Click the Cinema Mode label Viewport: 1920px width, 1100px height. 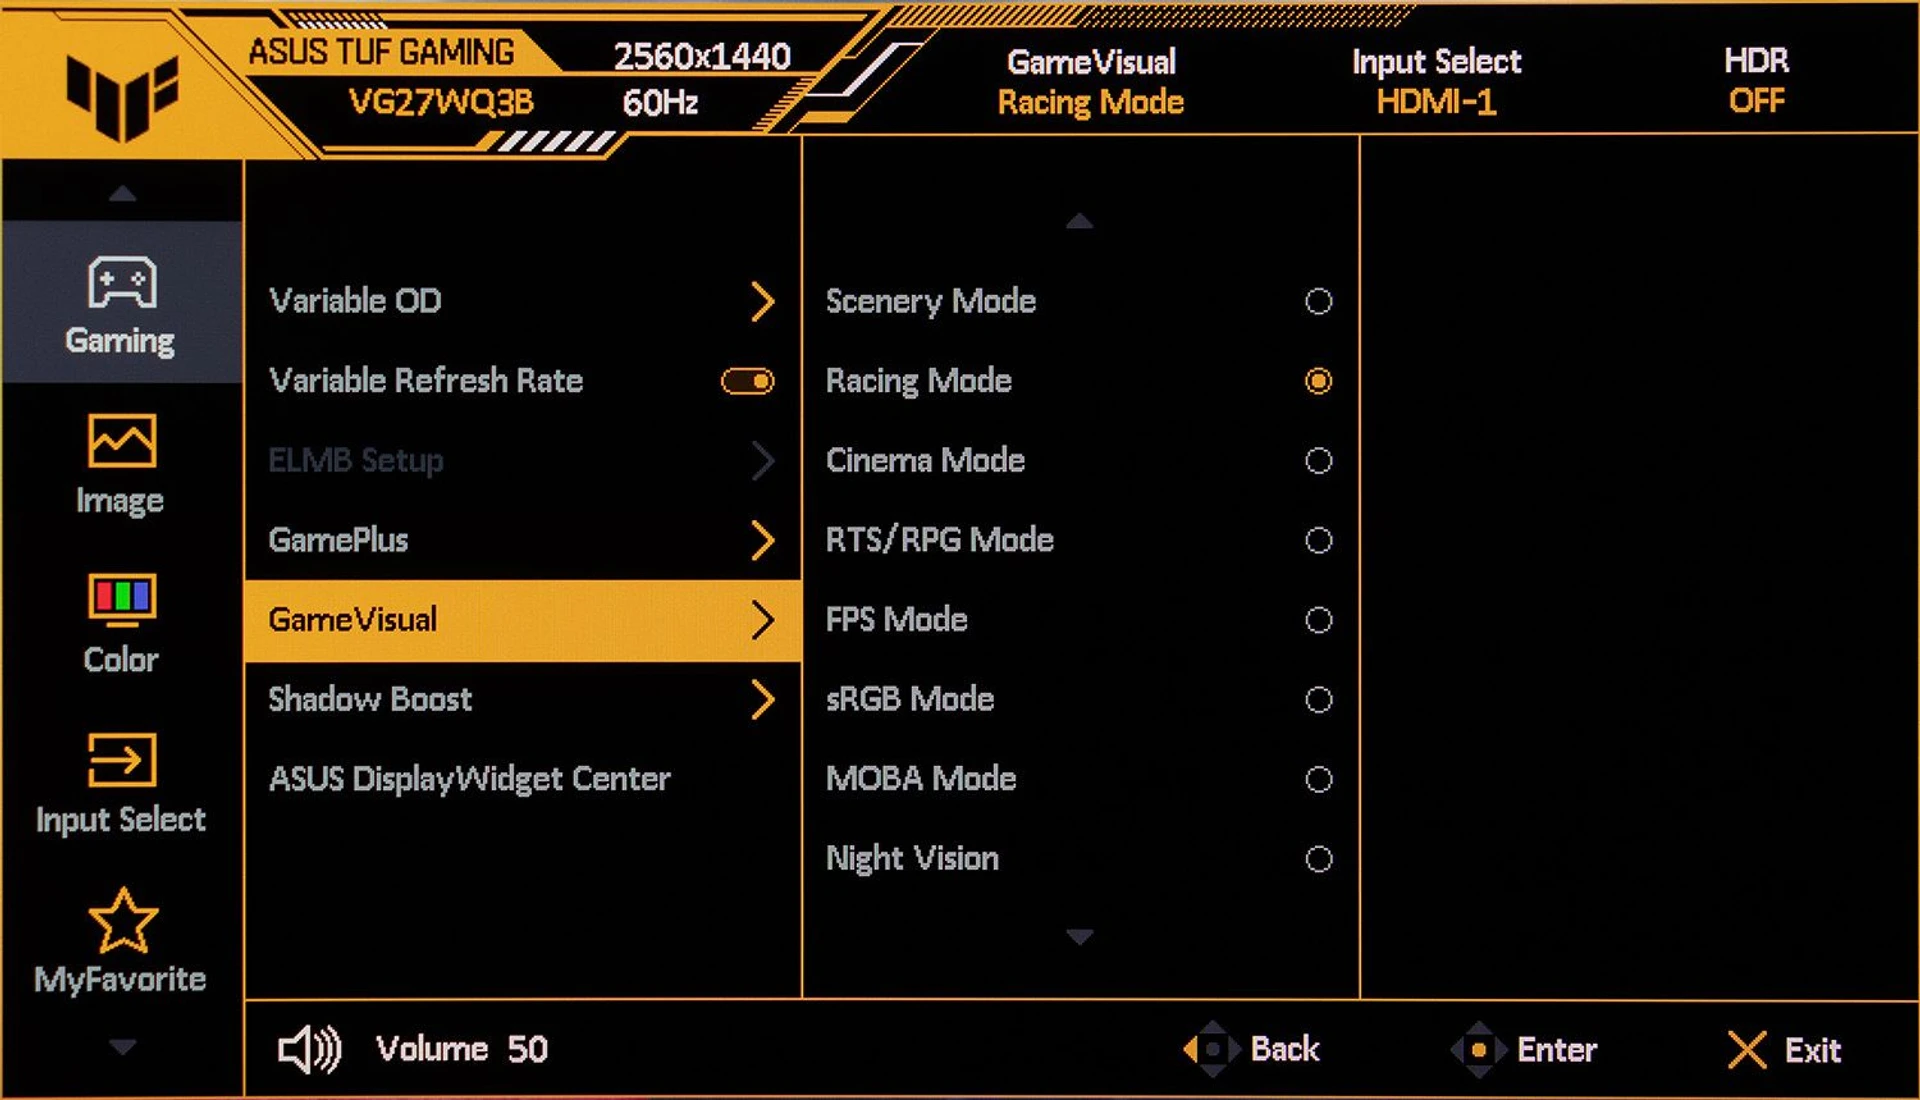(x=926, y=461)
